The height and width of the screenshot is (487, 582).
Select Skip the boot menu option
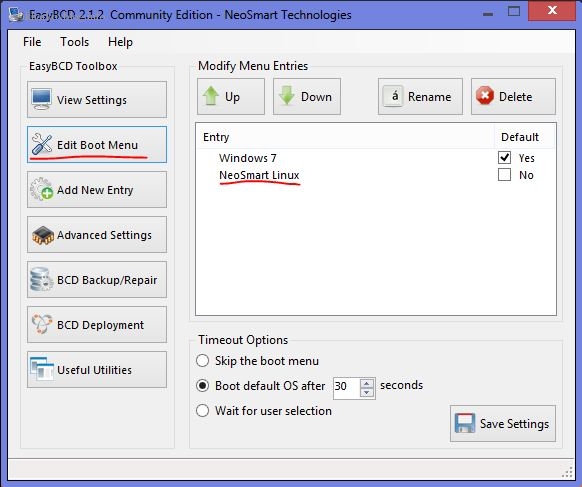[x=202, y=361]
